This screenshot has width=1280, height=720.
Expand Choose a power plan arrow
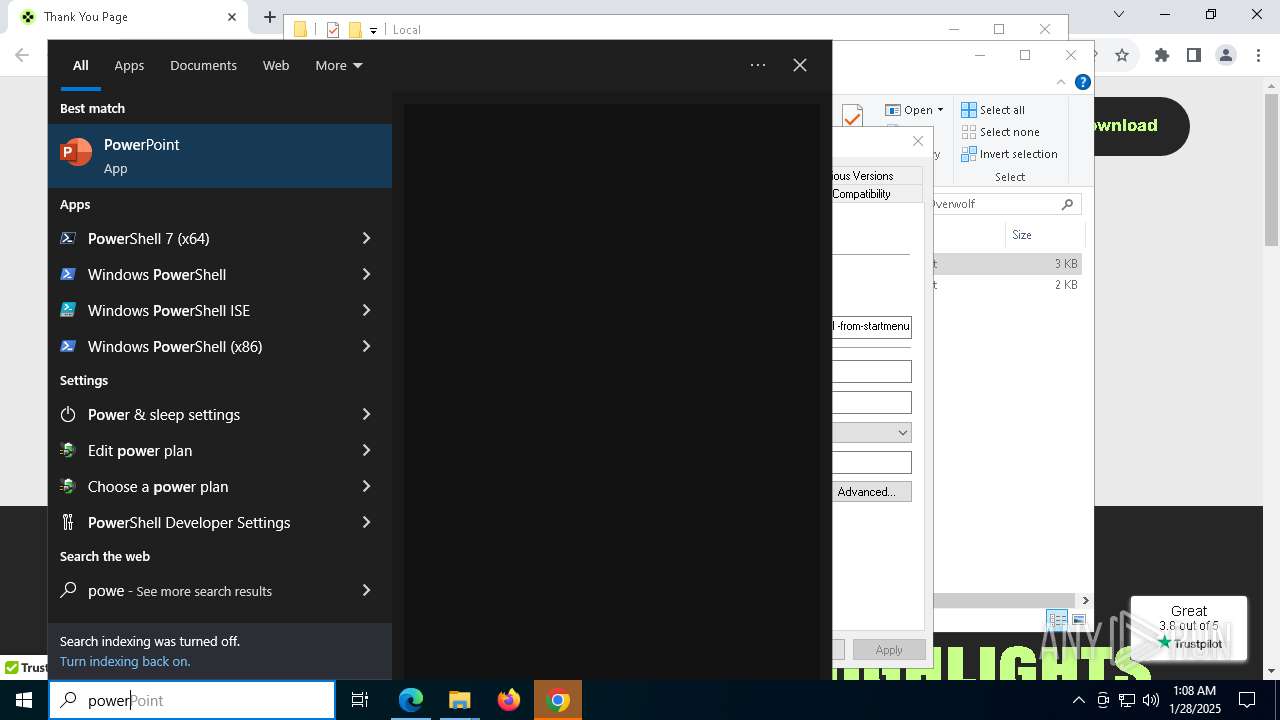pyautogui.click(x=366, y=486)
